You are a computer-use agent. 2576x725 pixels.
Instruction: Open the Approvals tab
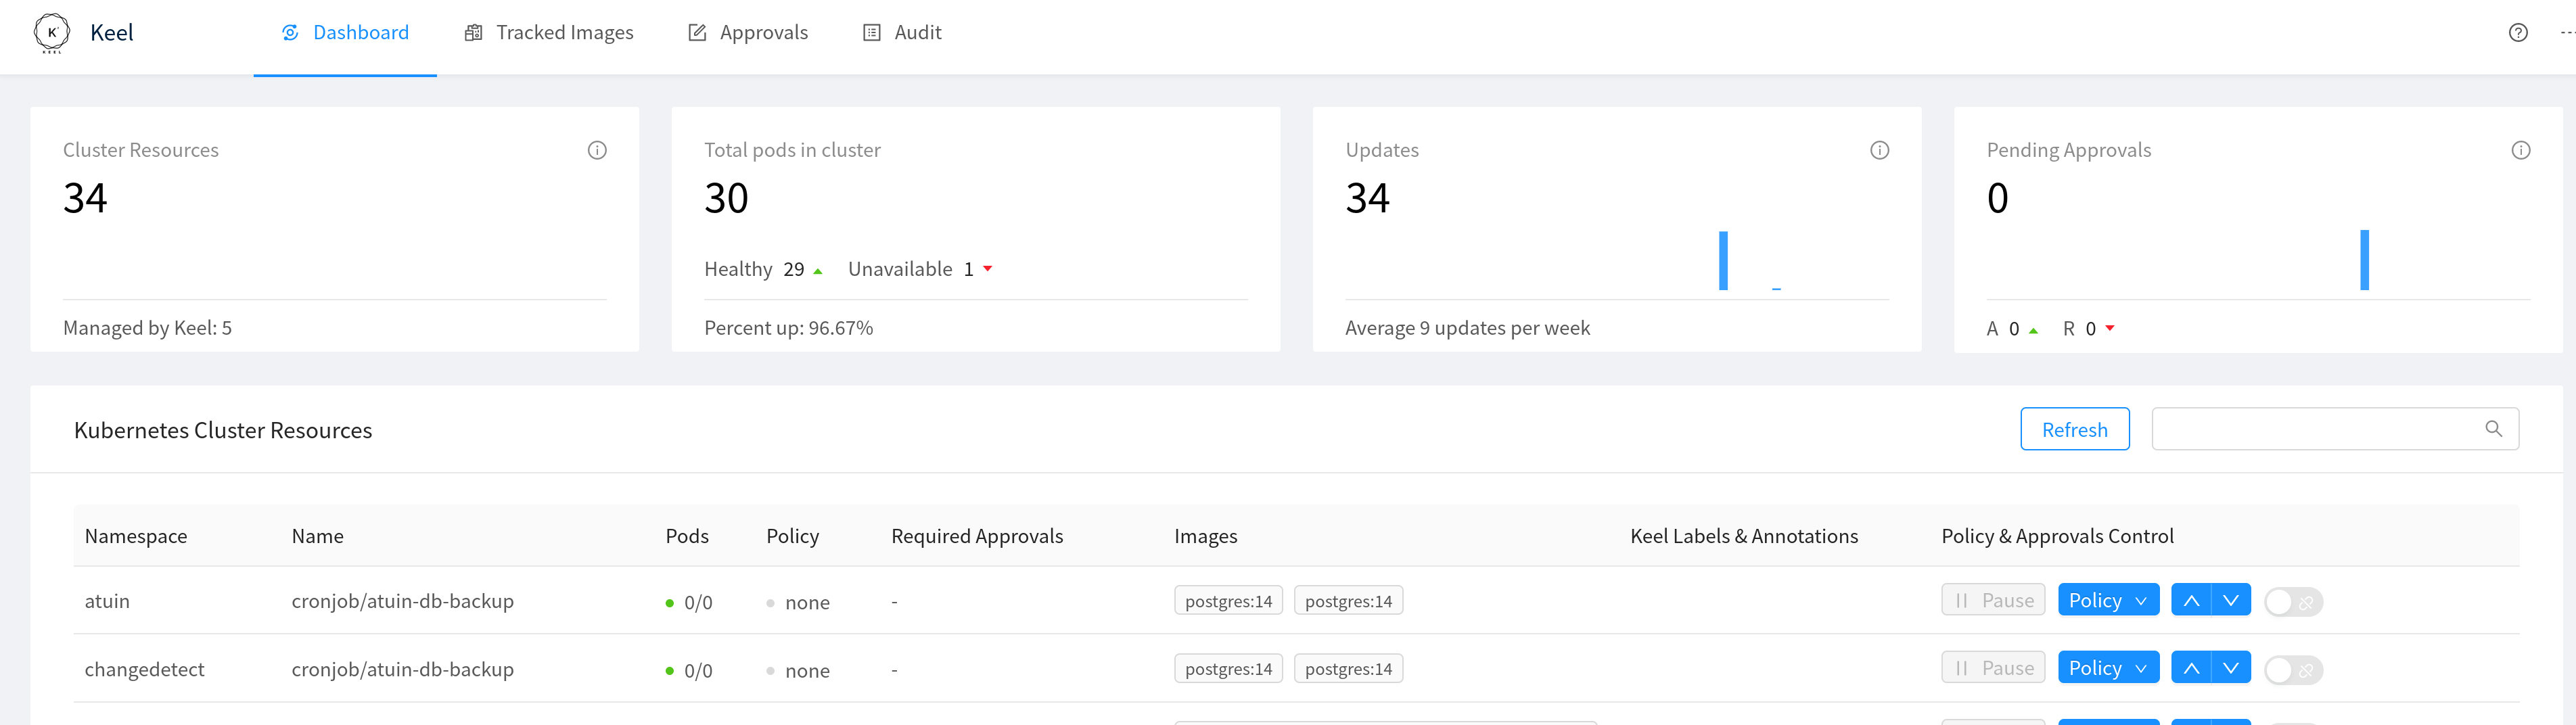coord(748,33)
